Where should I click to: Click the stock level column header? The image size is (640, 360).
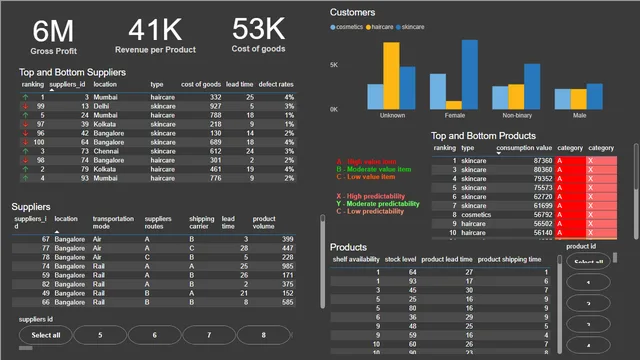pos(400,260)
